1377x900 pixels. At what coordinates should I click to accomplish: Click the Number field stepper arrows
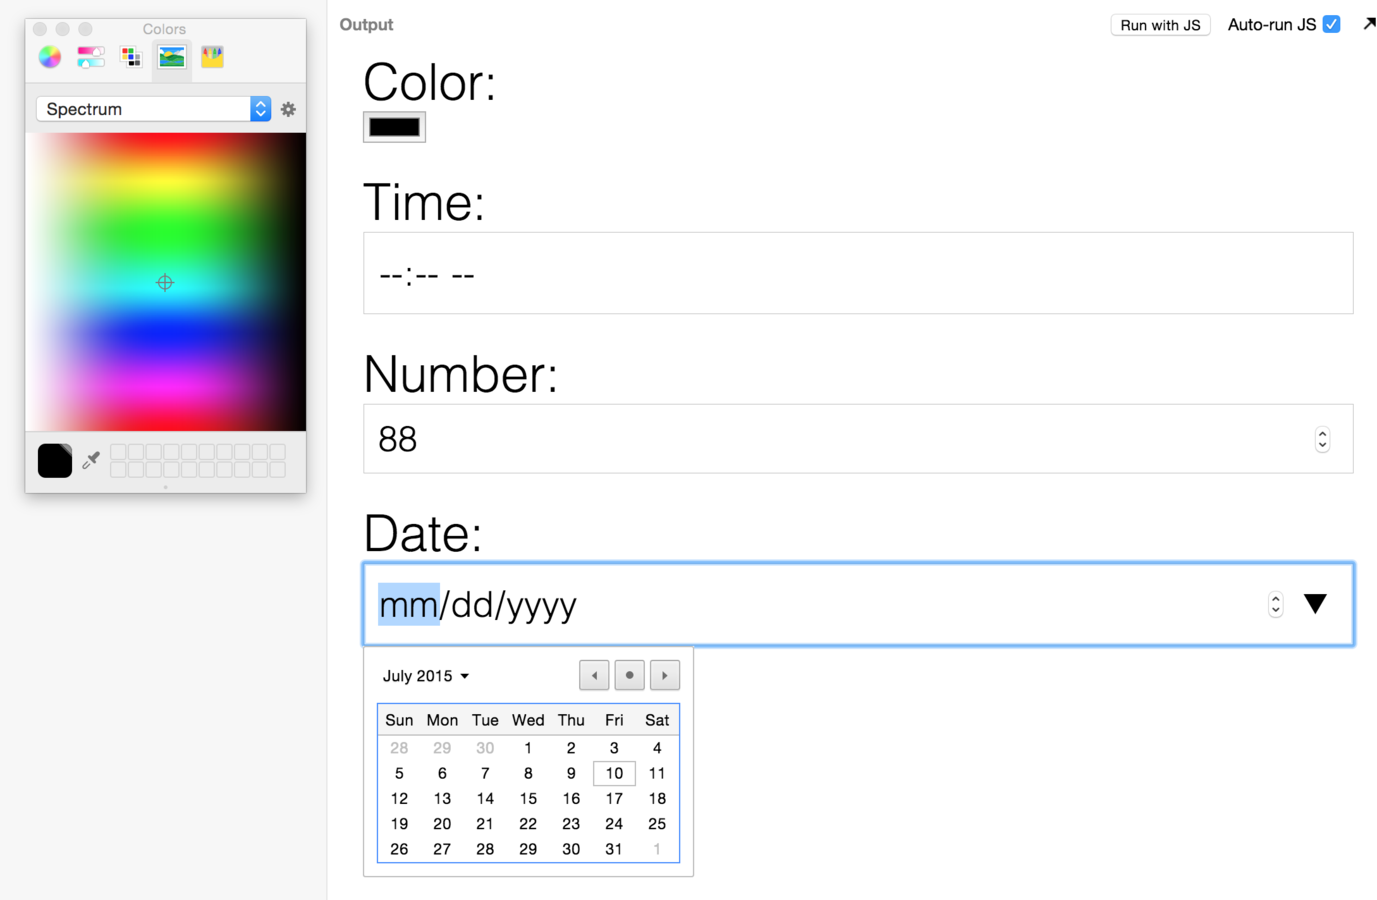click(x=1322, y=439)
